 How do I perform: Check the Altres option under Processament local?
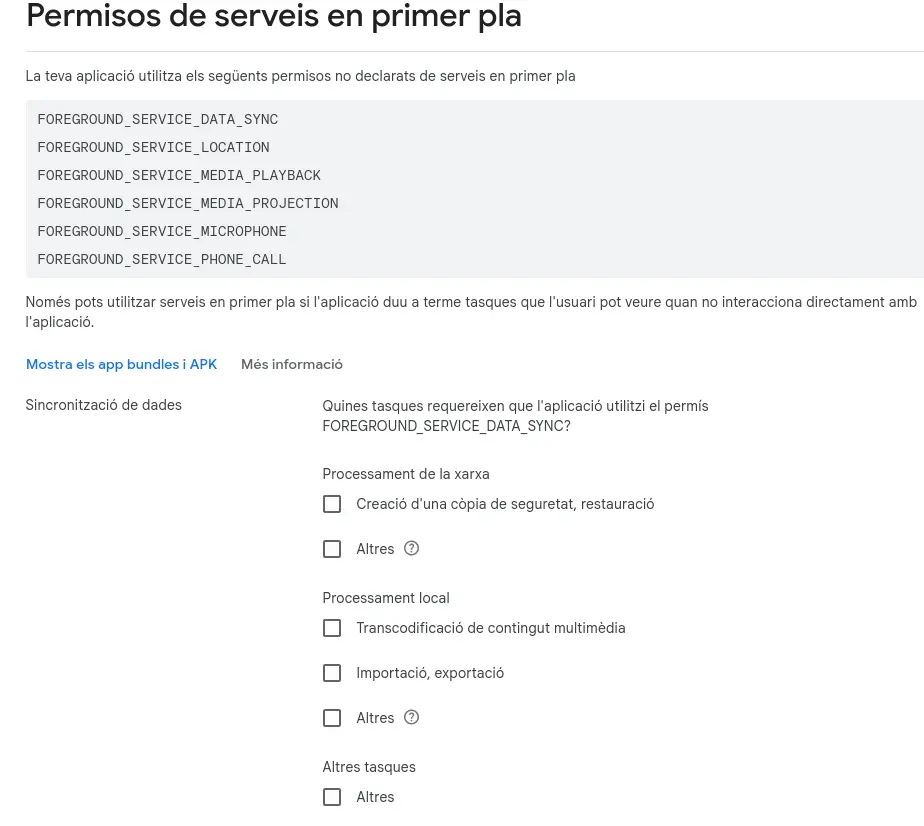(x=332, y=717)
